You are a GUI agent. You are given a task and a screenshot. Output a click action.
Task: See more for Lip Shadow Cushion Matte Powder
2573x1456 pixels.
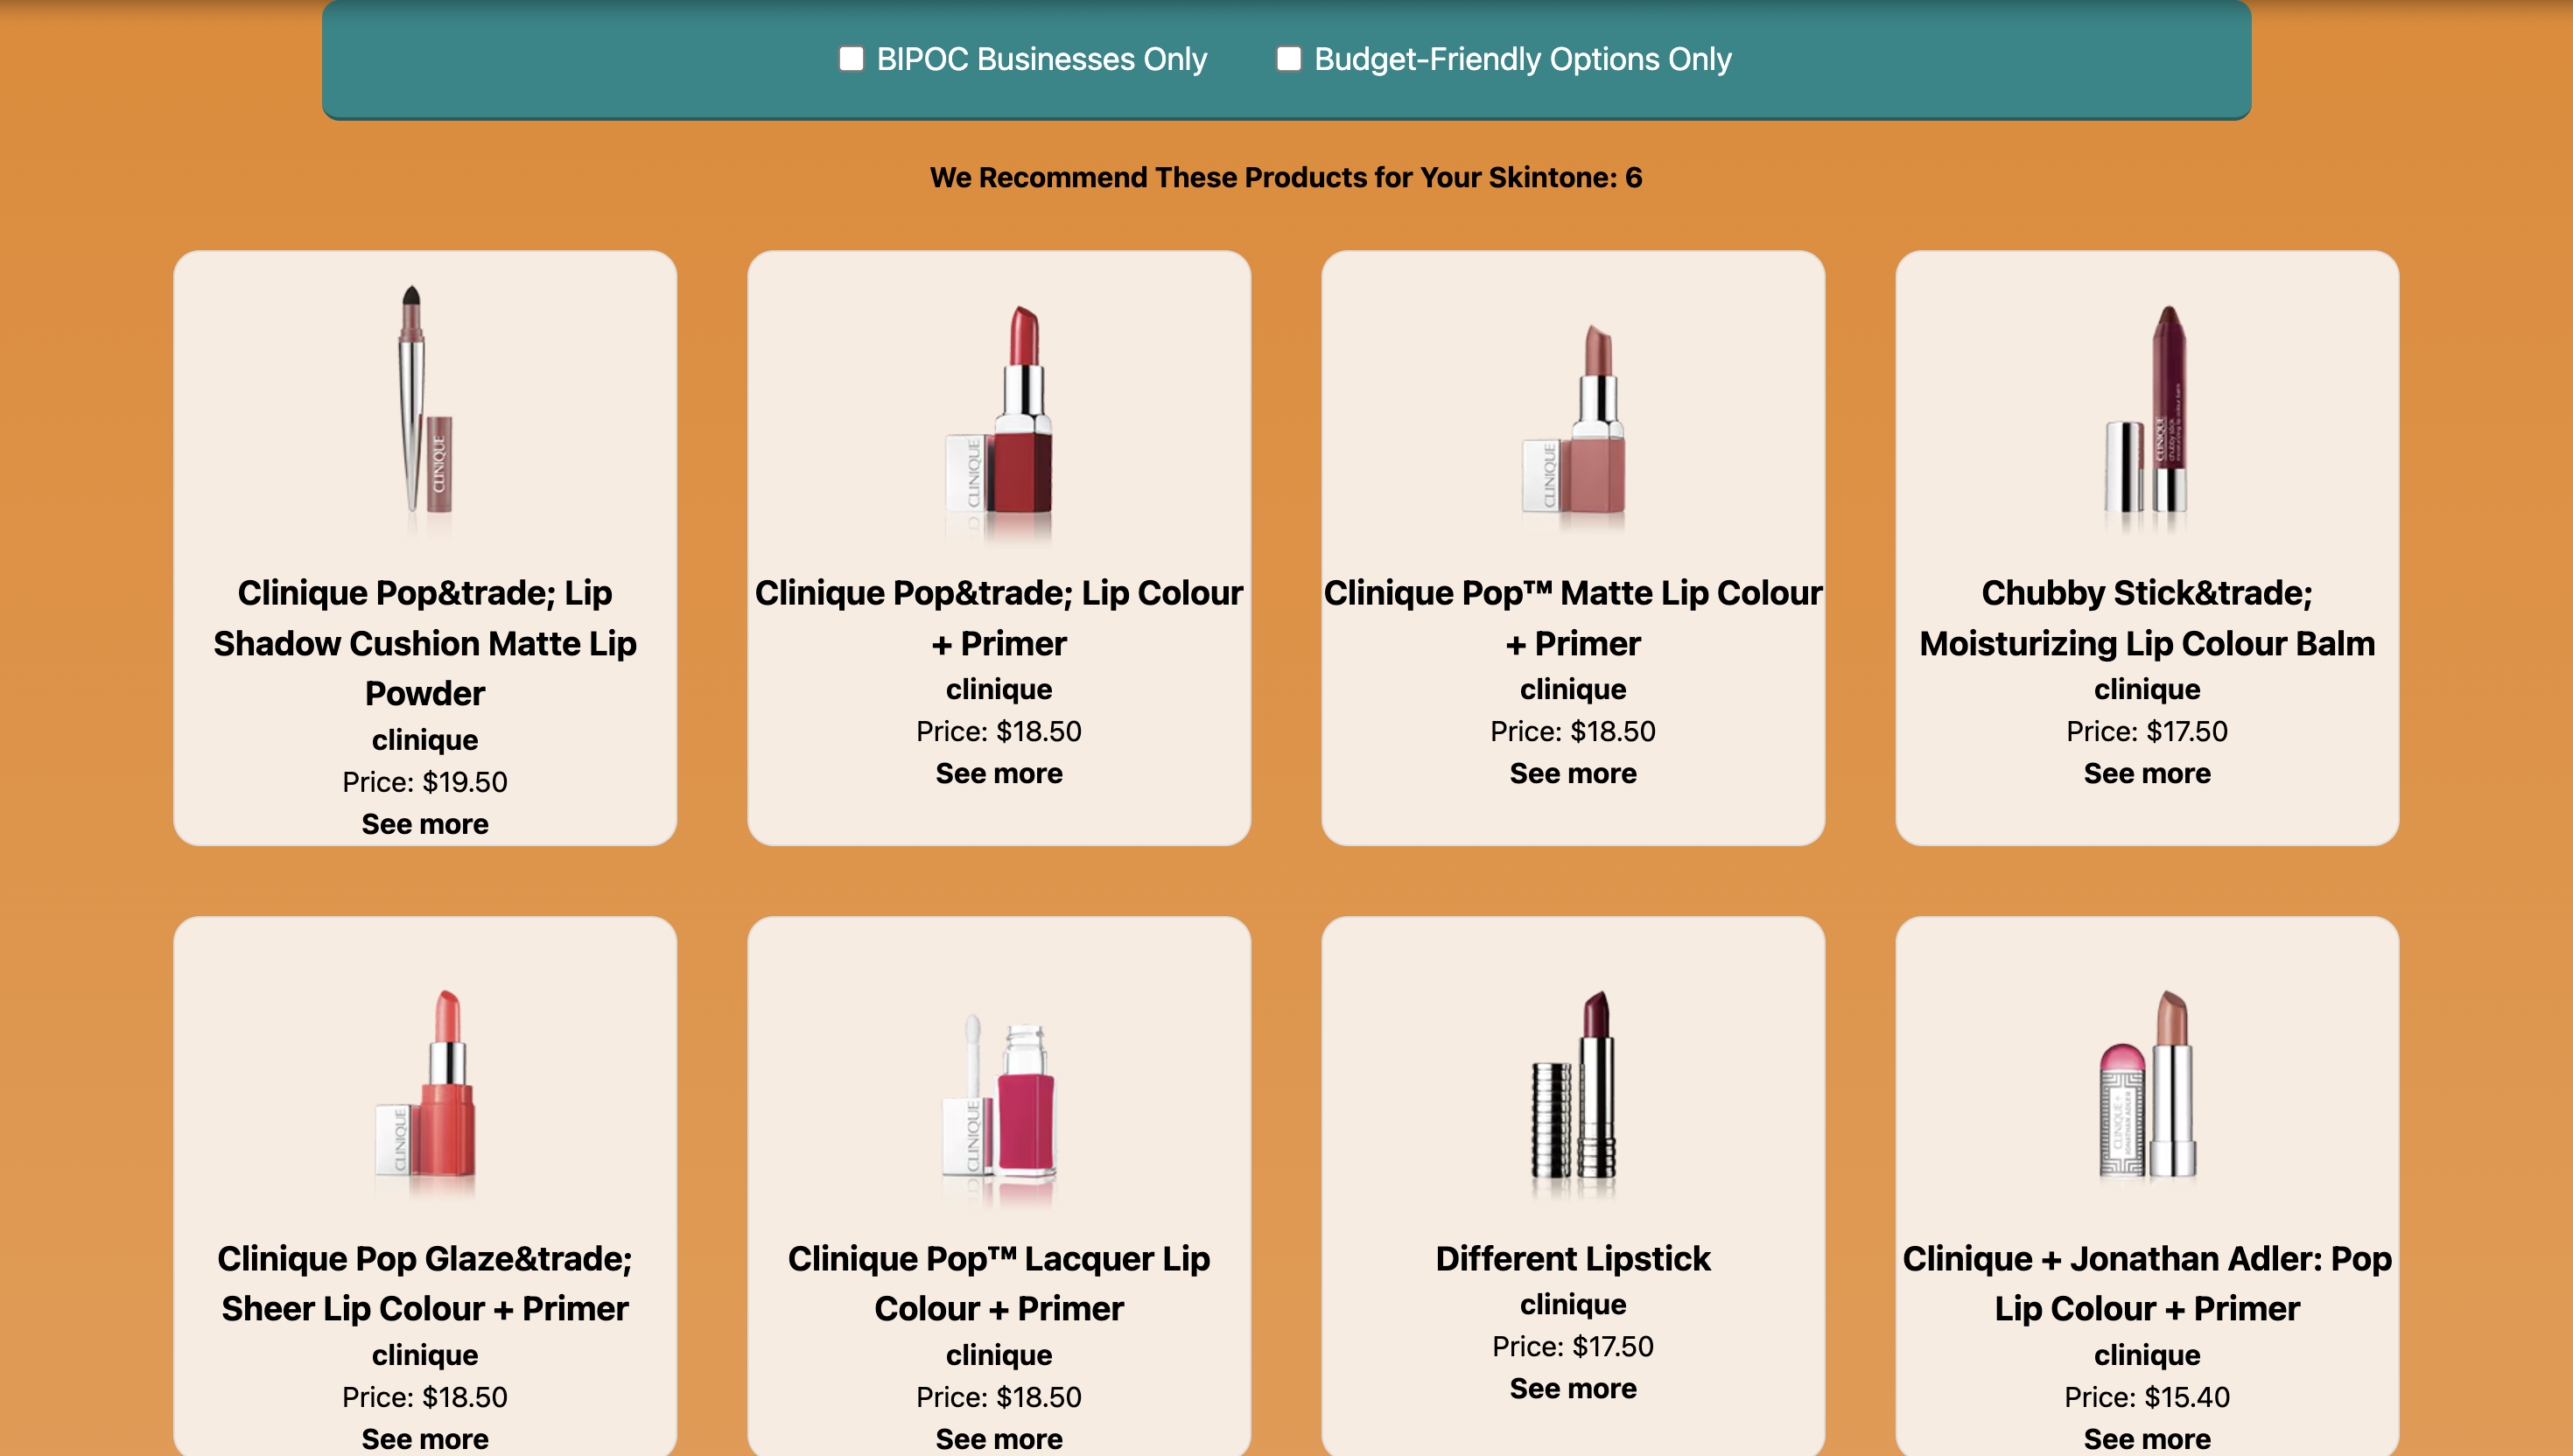[425, 824]
